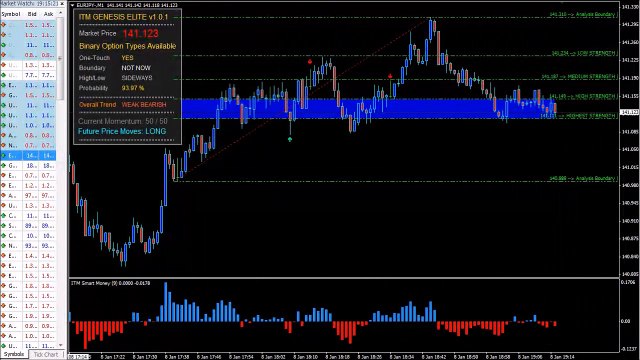Screen dimensions: 640x360
Task: Click the green arrow icon on C.. 10.. row
Action: point(4,236)
